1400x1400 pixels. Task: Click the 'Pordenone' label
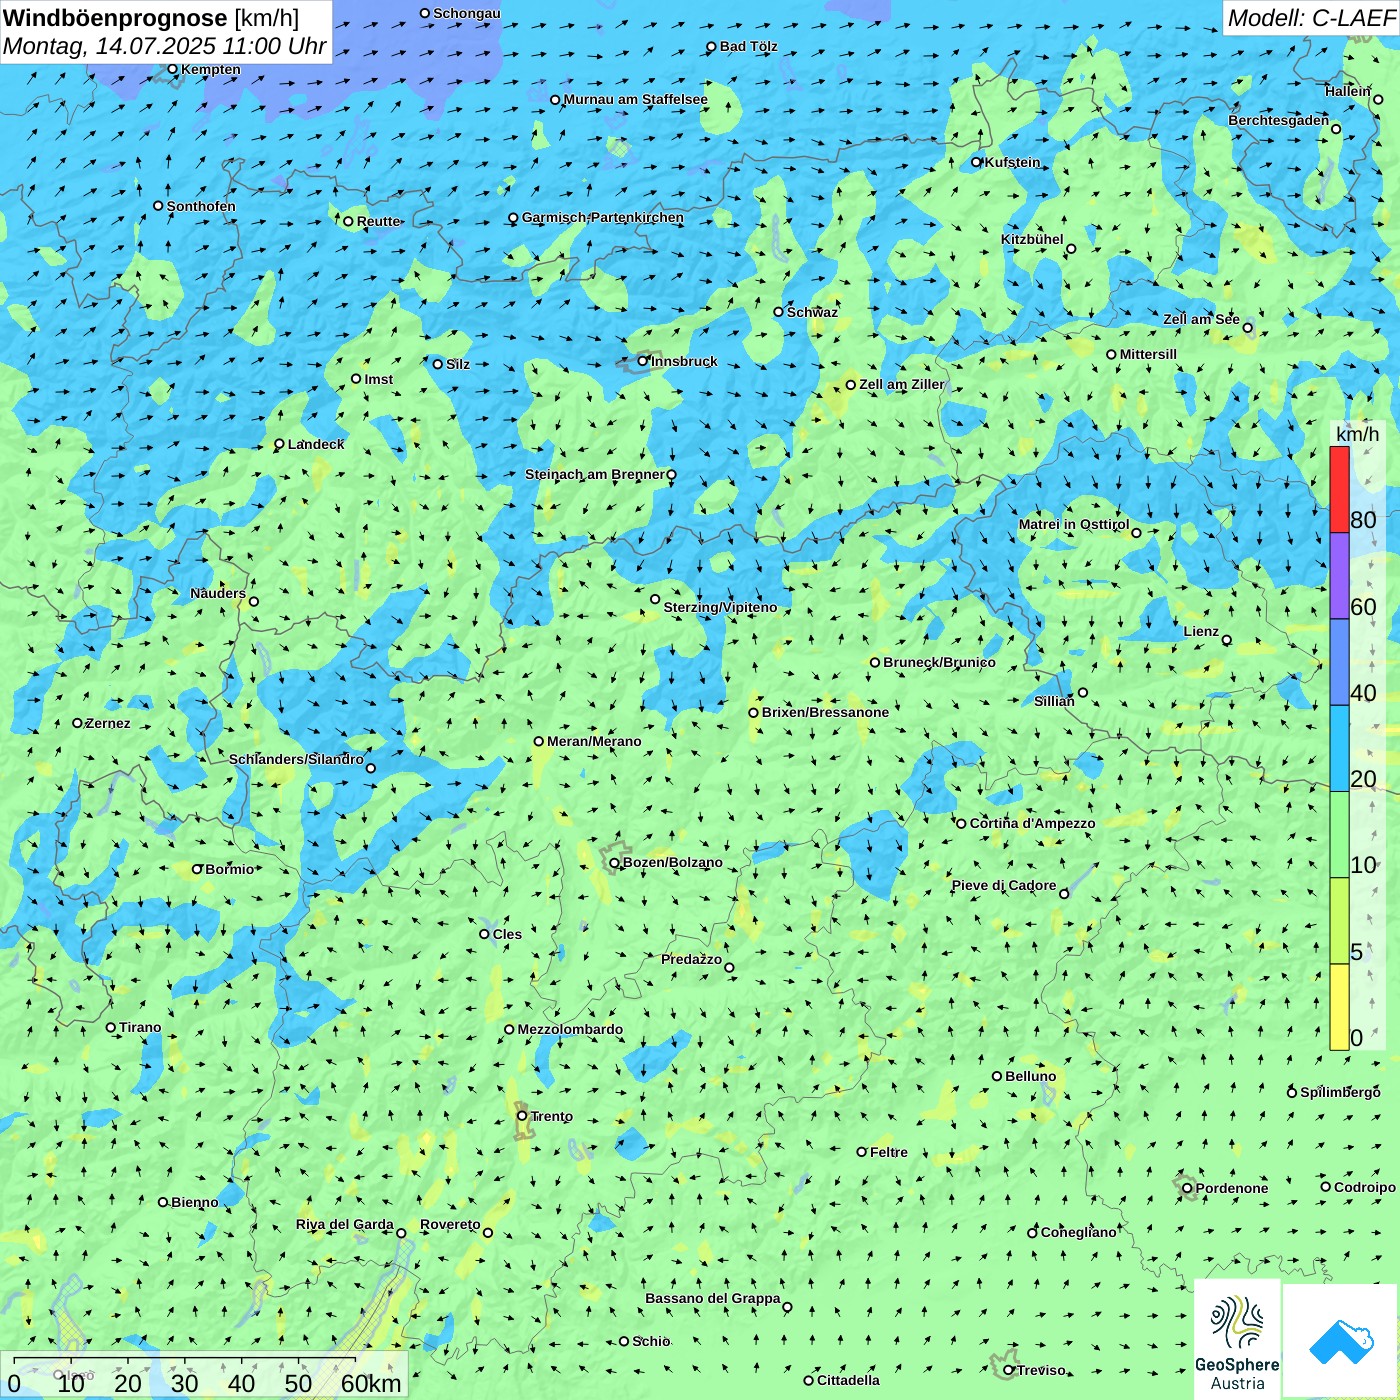1232,1188
